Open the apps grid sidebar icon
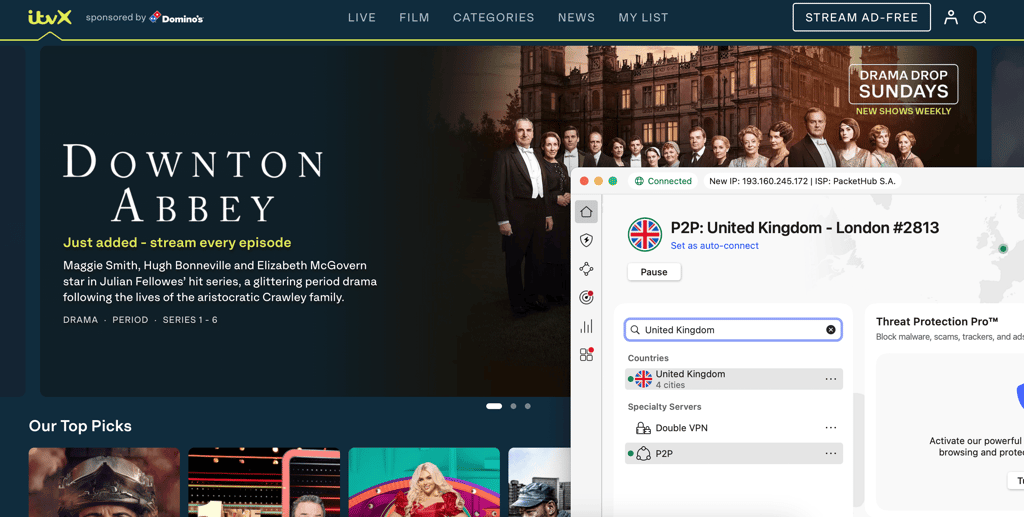The width and height of the screenshot is (1024, 517). pos(586,354)
